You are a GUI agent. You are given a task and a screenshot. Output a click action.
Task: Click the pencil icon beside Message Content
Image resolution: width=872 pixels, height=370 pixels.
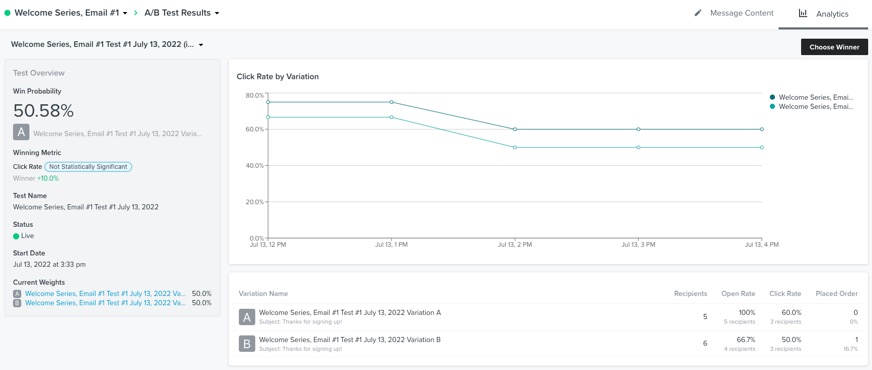pyautogui.click(x=698, y=13)
